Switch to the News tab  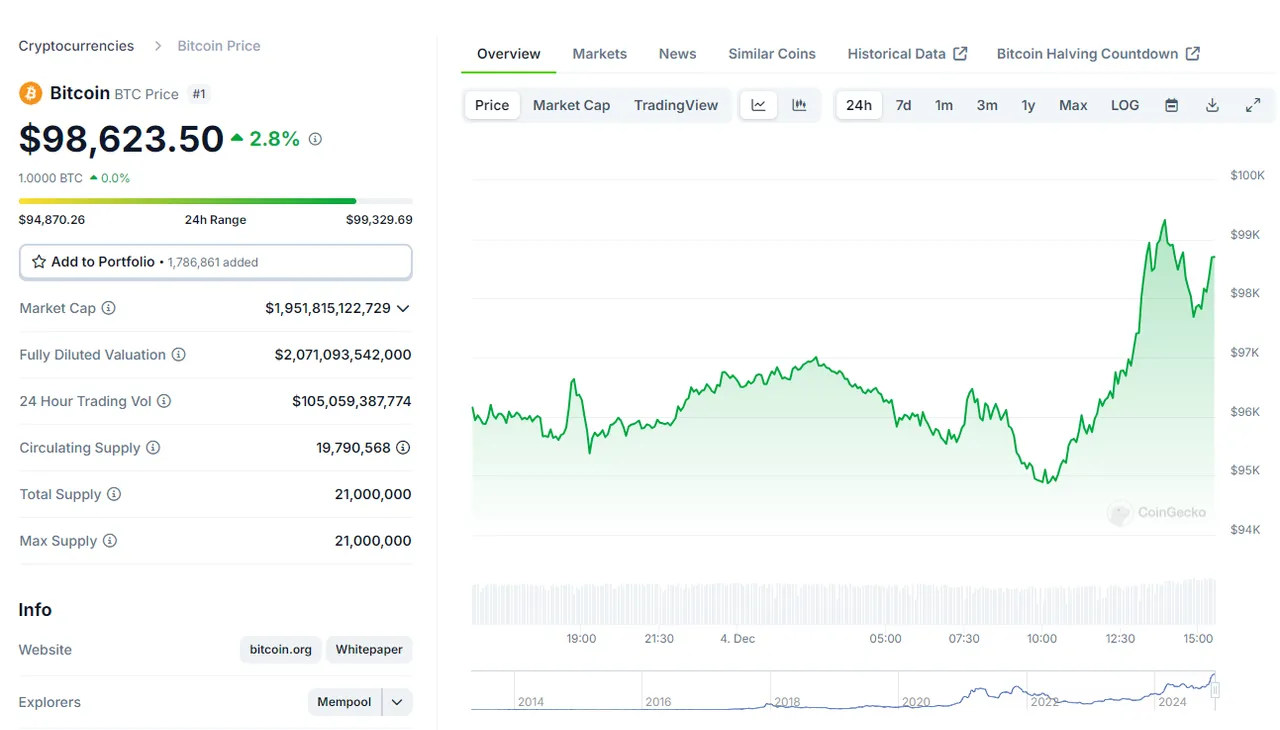677,54
